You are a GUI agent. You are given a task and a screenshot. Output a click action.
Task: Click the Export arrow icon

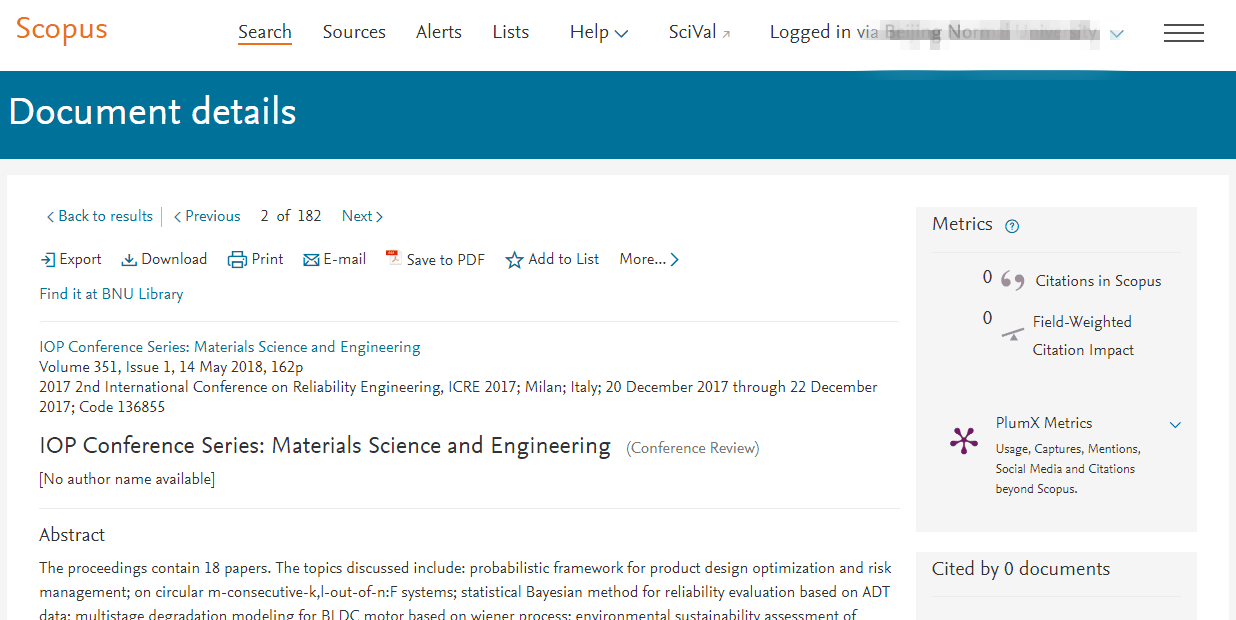(x=48, y=260)
